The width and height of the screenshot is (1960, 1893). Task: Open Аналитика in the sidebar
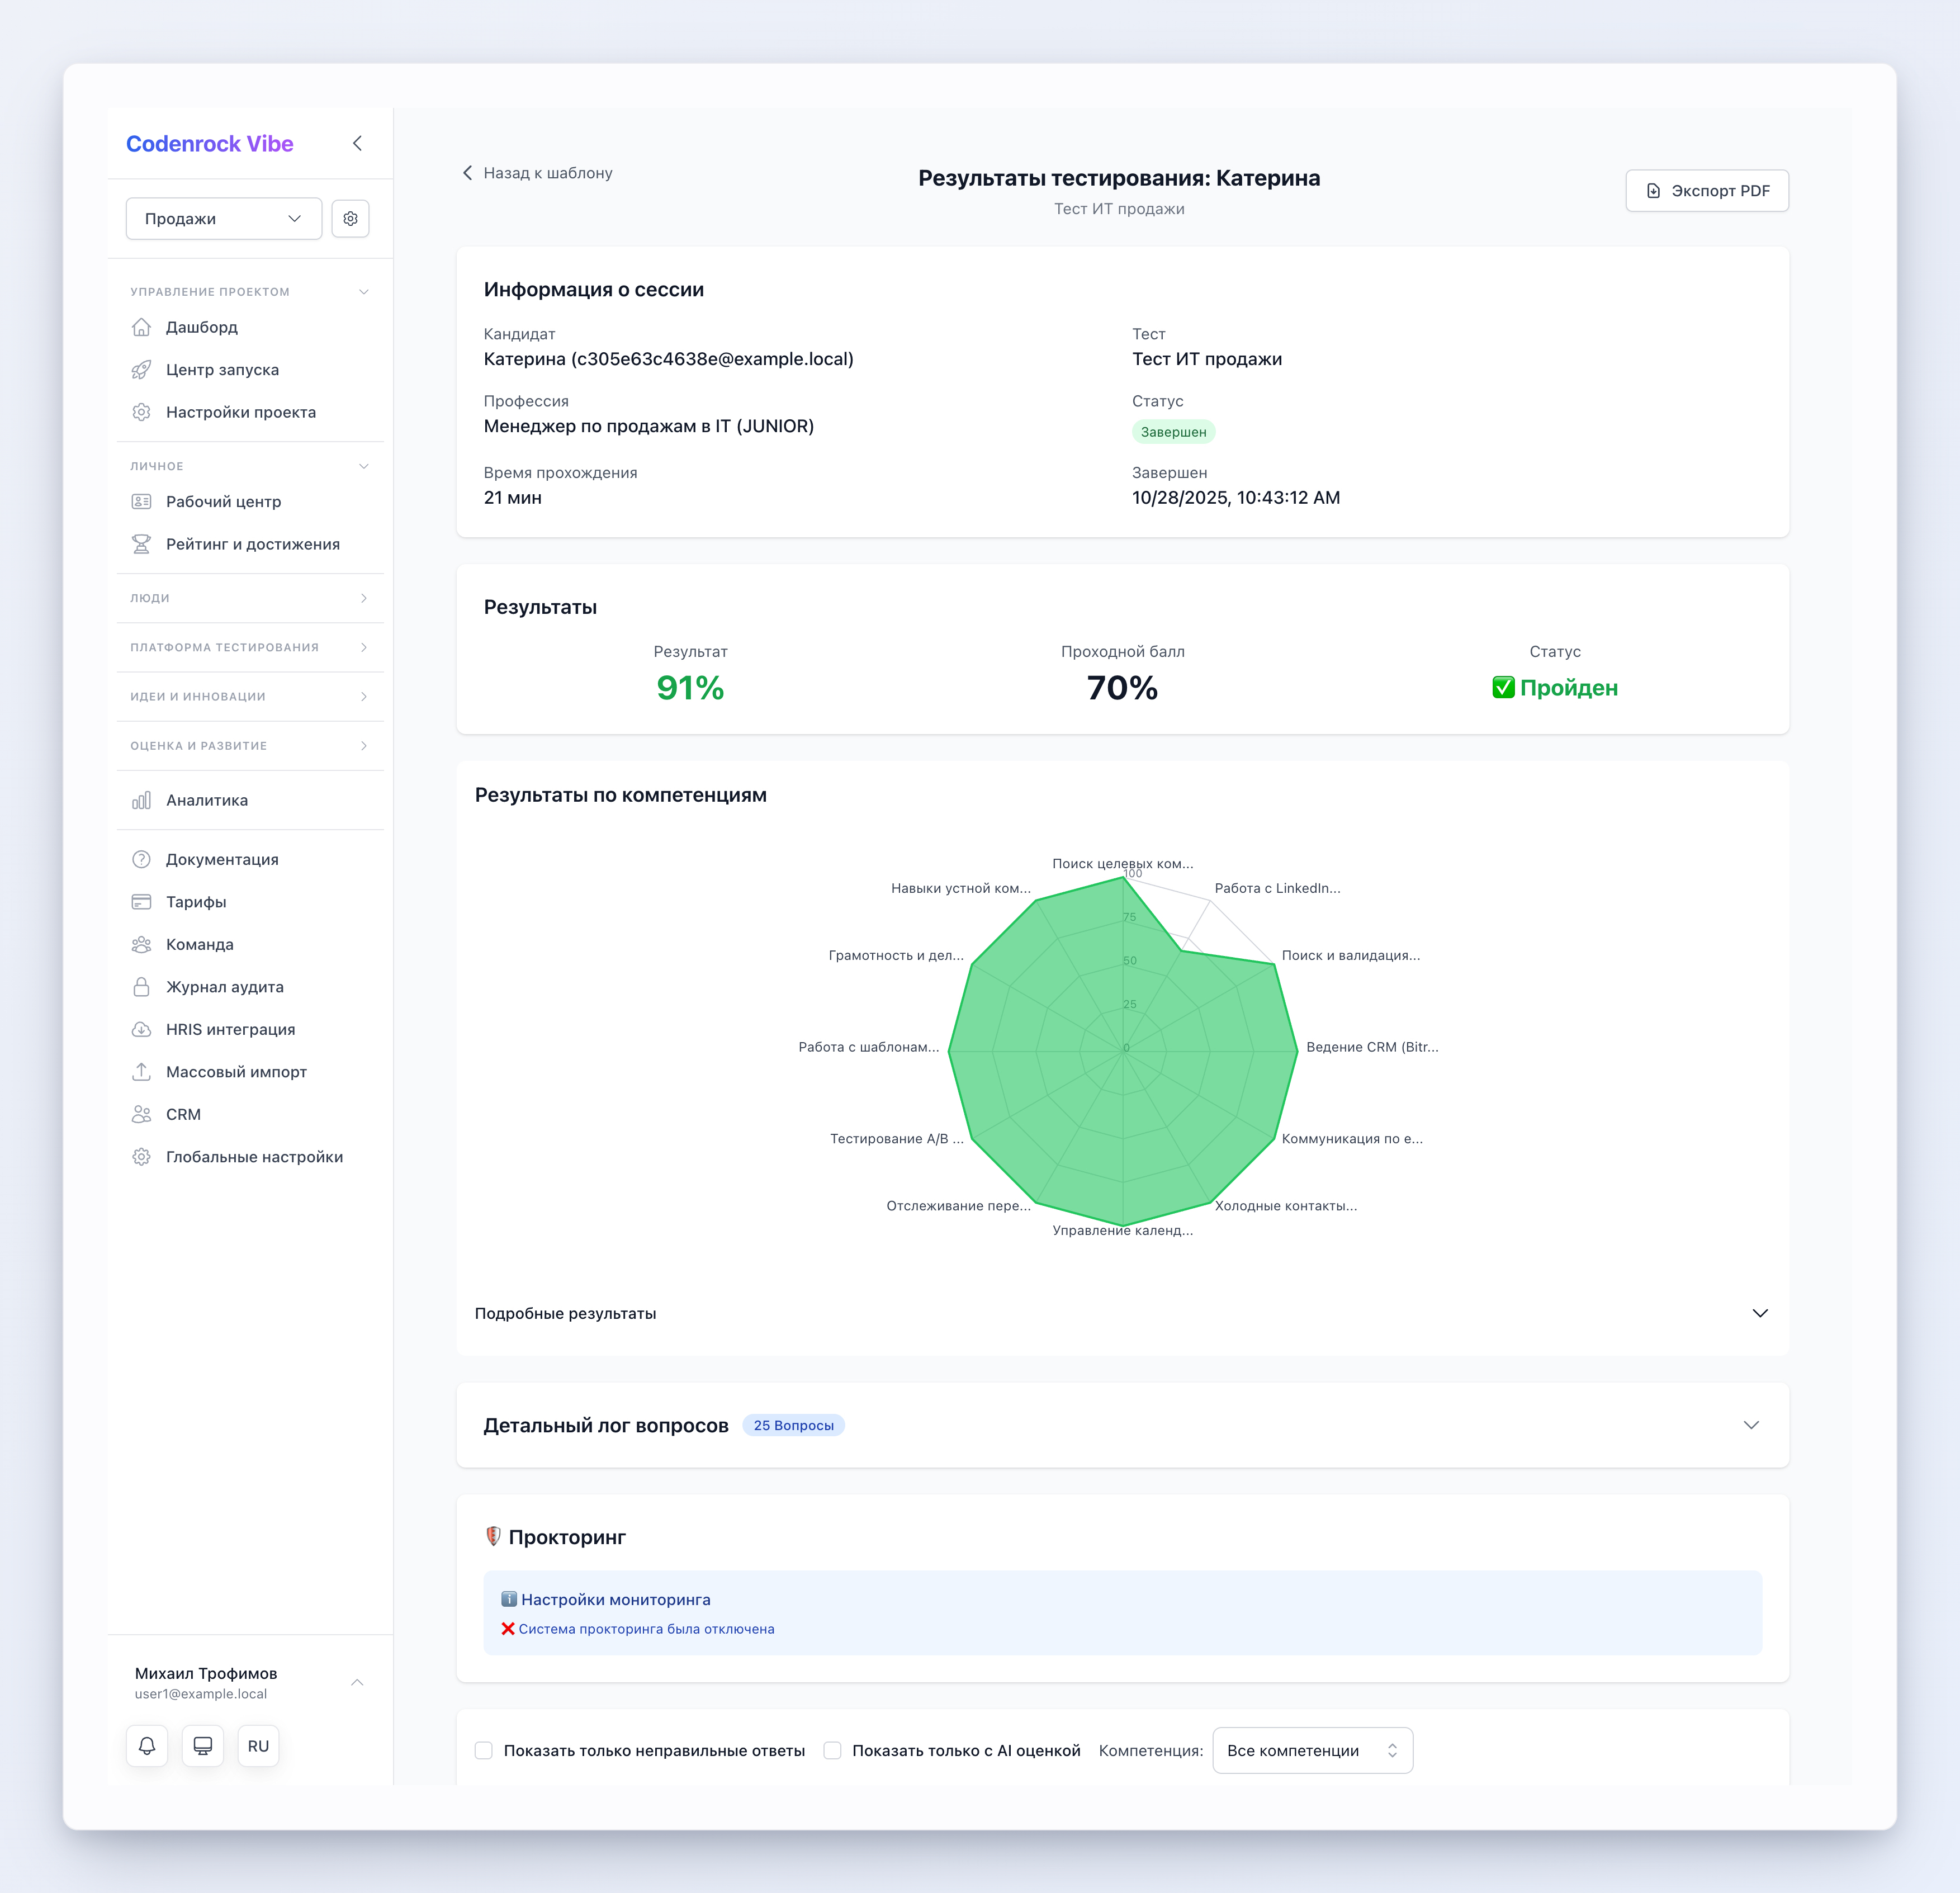[250, 800]
